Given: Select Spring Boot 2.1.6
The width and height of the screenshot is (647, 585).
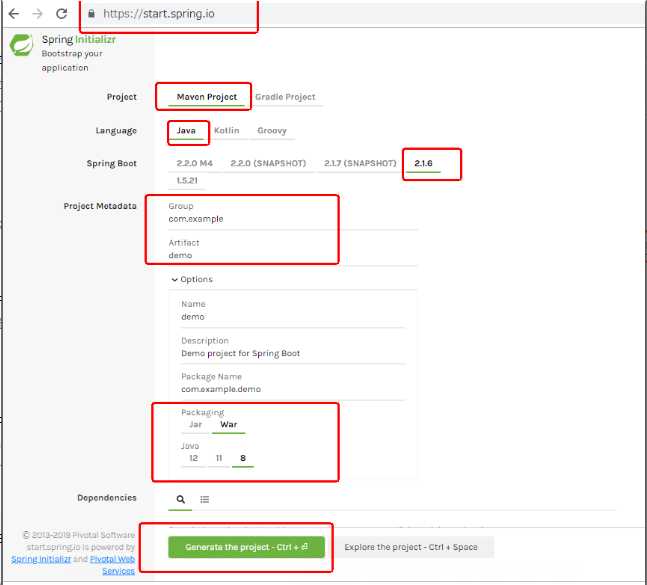Looking at the screenshot, I should tap(423, 163).
